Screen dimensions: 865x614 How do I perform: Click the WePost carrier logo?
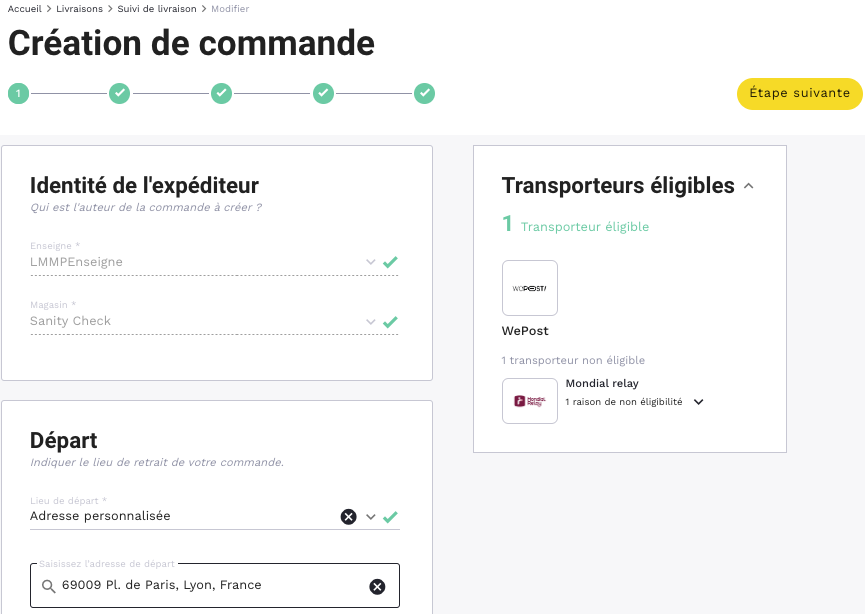point(530,288)
